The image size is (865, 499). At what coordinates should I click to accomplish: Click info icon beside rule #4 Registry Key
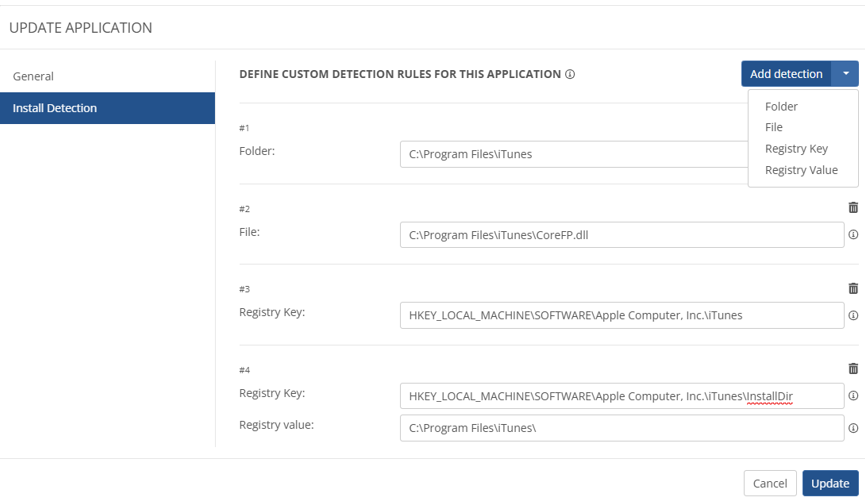click(853, 396)
